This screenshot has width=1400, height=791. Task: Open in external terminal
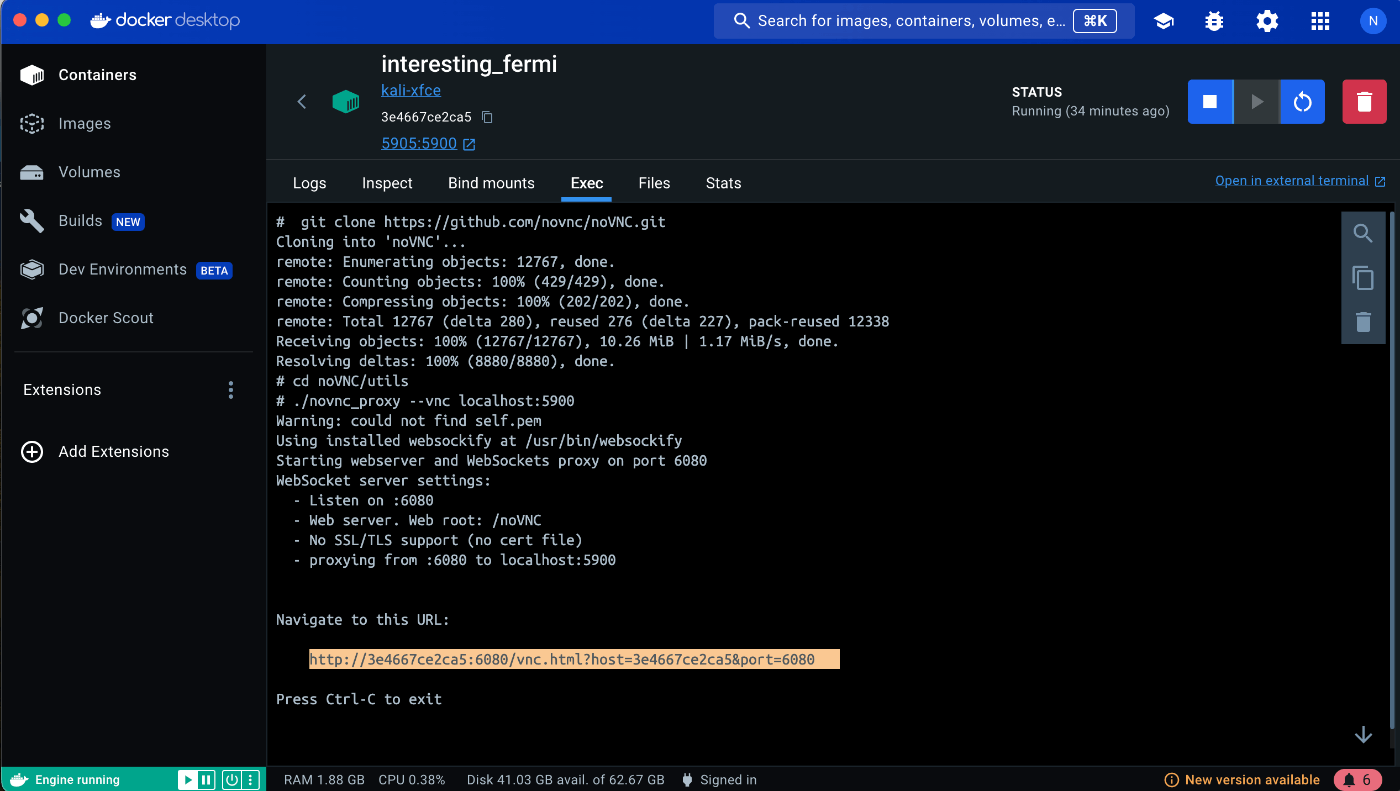[1300, 181]
